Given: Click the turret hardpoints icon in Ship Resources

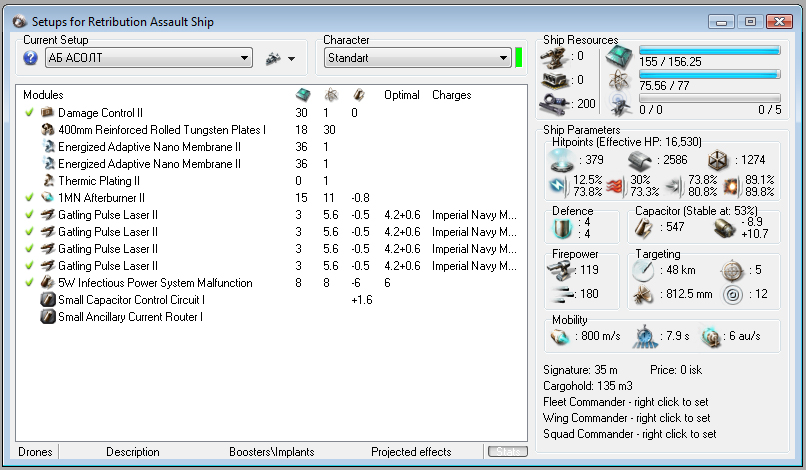Looking at the screenshot, I should [555, 58].
